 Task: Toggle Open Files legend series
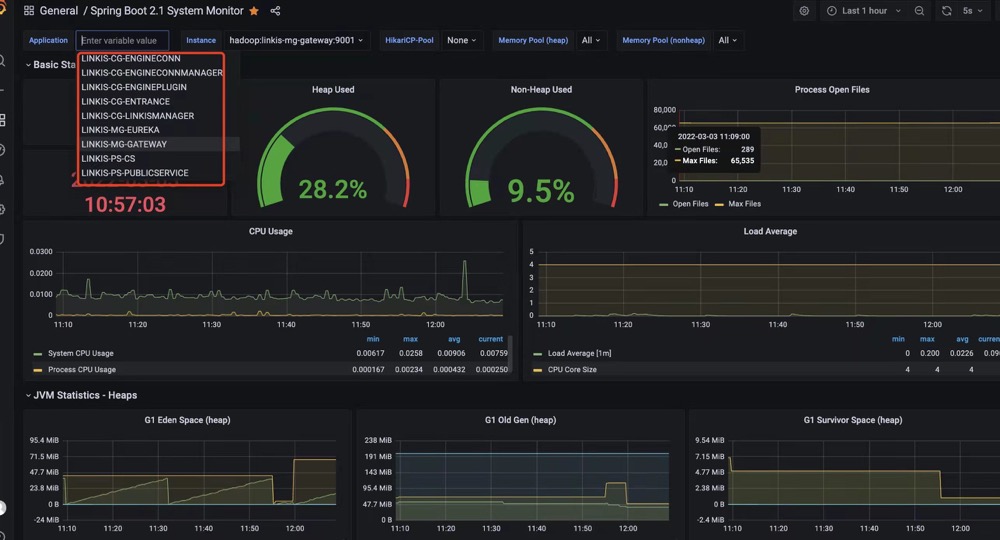(689, 204)
